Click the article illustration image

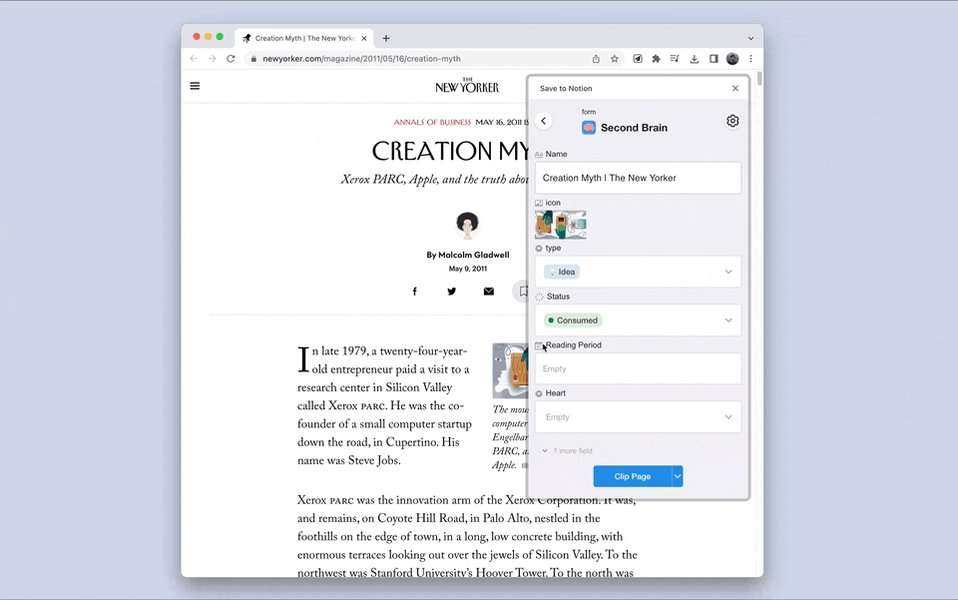click(510, 371)
